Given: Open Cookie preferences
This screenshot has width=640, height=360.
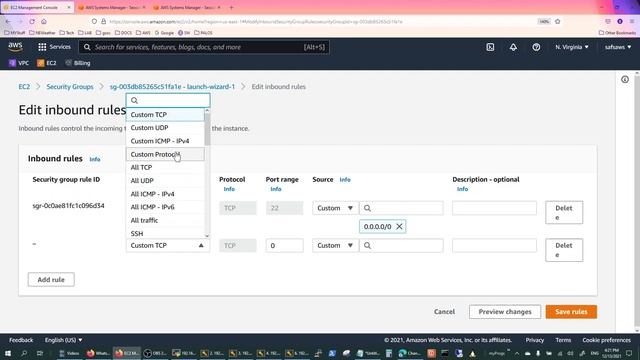Looking at the screenshot, I should coord(606,340).
